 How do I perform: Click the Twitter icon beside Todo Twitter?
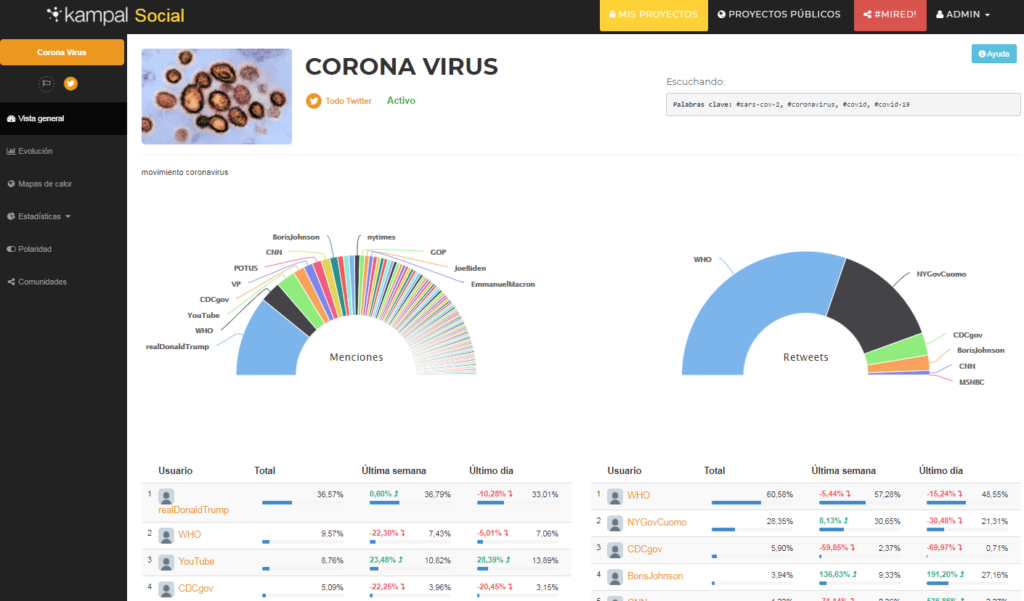coord(313,101)
